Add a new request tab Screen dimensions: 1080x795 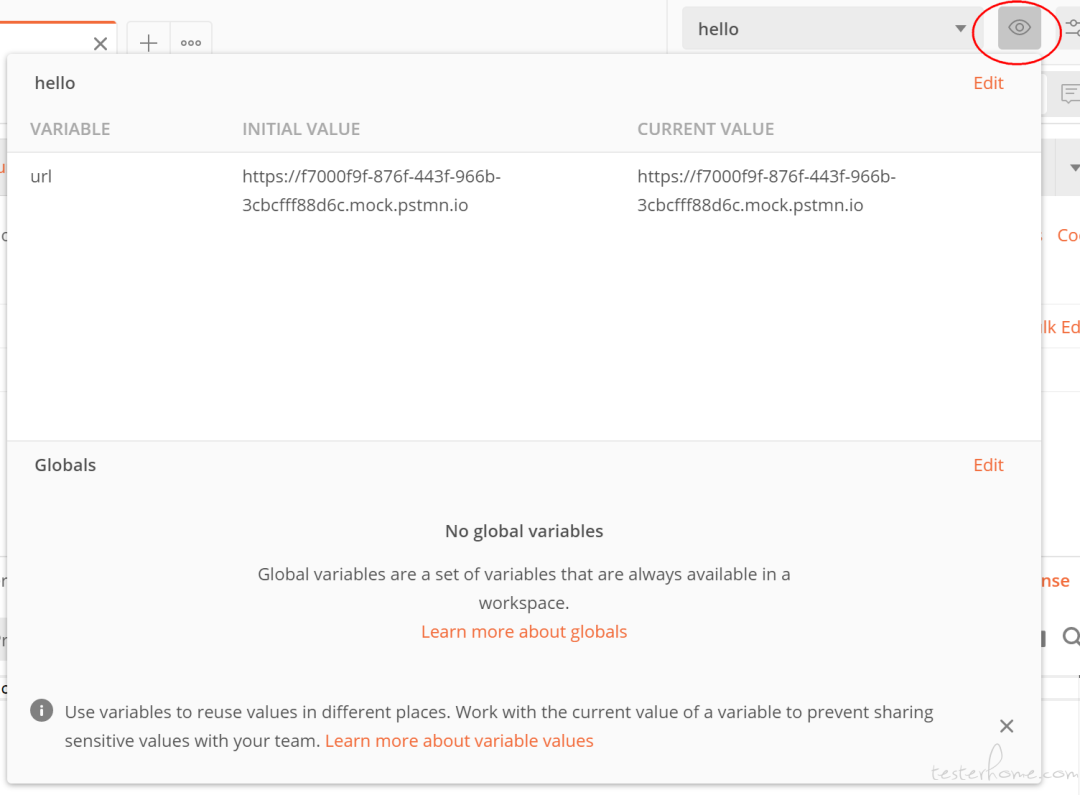(x=148, y=43)
